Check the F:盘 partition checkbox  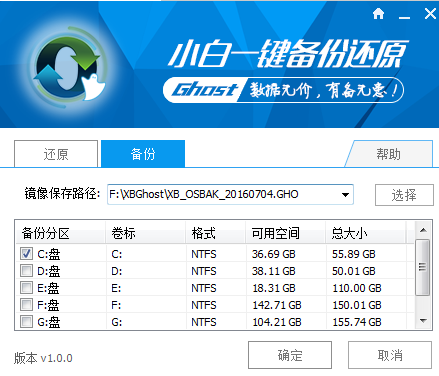pyautogui.click(x=26, y=305)
